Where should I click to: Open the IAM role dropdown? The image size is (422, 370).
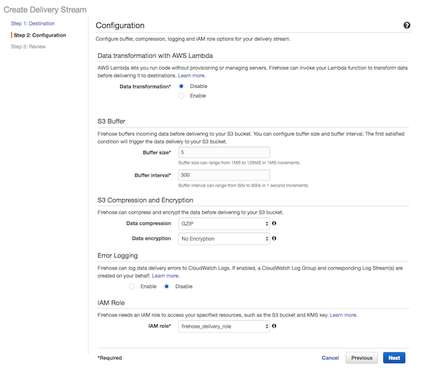point(224,326)
